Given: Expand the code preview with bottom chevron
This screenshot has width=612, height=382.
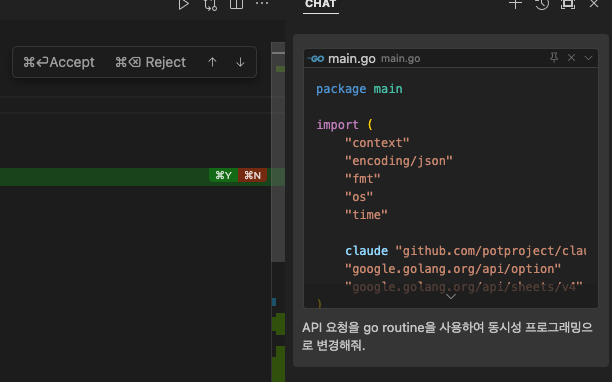Looking at the screenshot, I should (451, 297).
